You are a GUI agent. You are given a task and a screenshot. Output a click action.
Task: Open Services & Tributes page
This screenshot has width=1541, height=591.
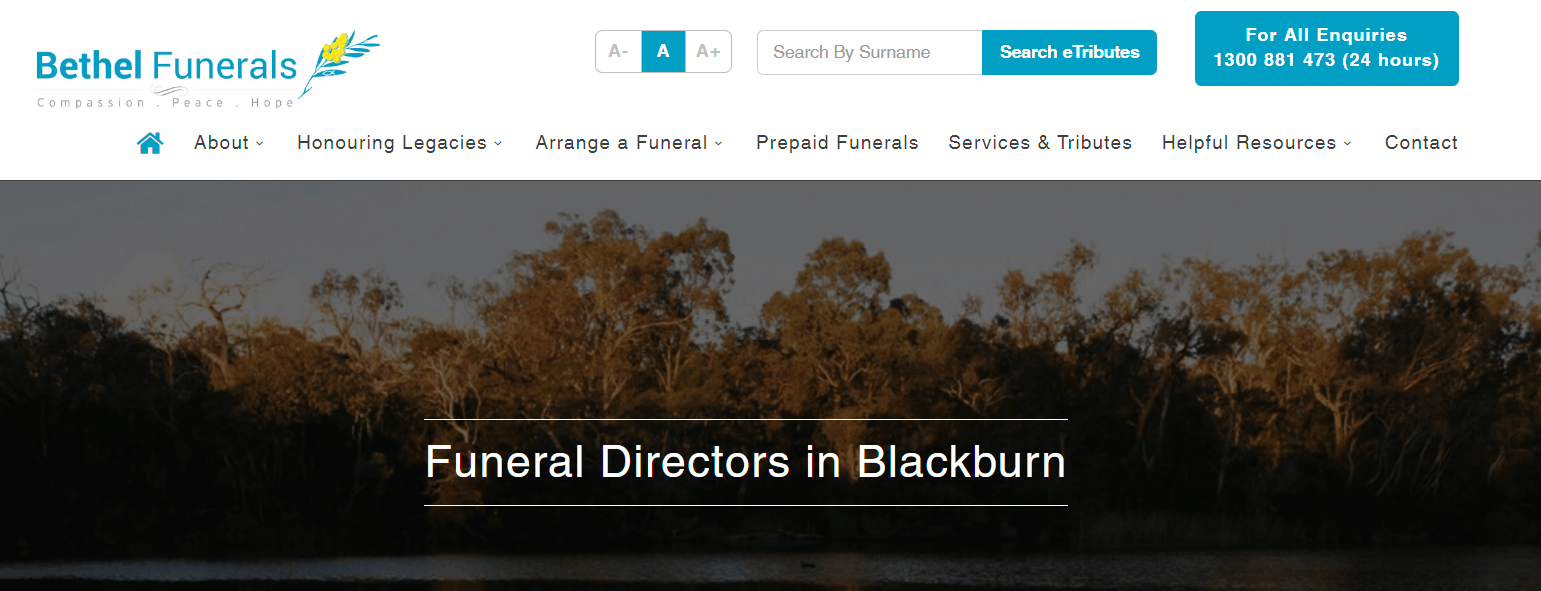click(1040, 143)
